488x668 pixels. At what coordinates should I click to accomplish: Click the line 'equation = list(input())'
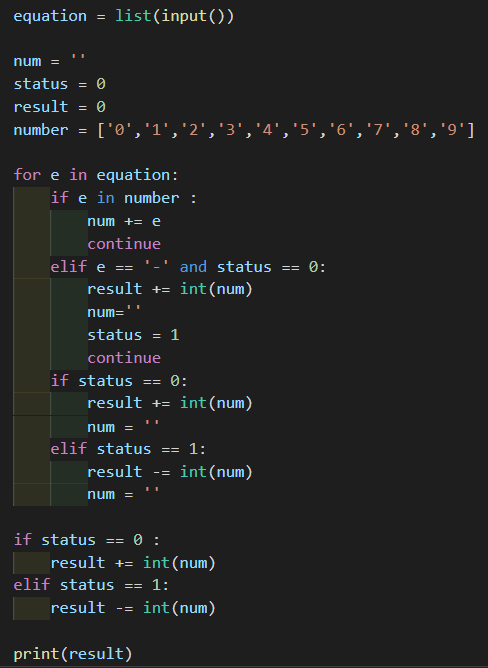[x=124, y=16]
